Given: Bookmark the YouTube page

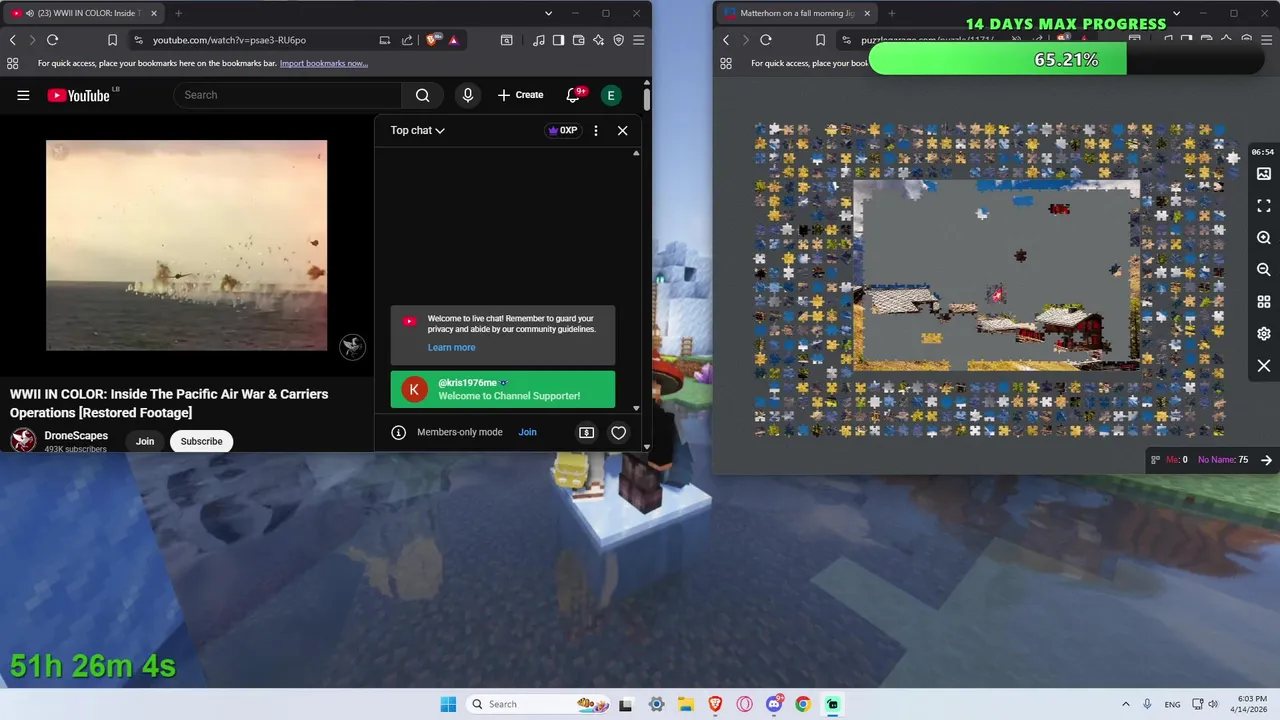Looking at the screenshot, I should click(x=112, y=40).
